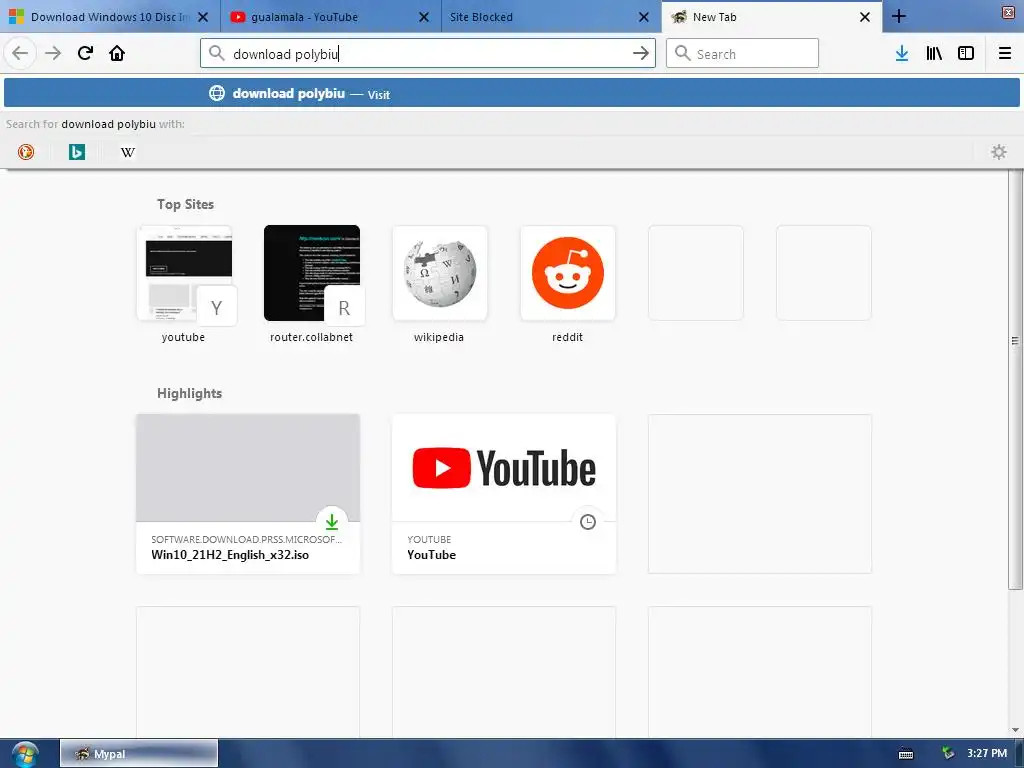The image size is (1024, 768).
Task: Open search settings gear
Action: (999, 152)
